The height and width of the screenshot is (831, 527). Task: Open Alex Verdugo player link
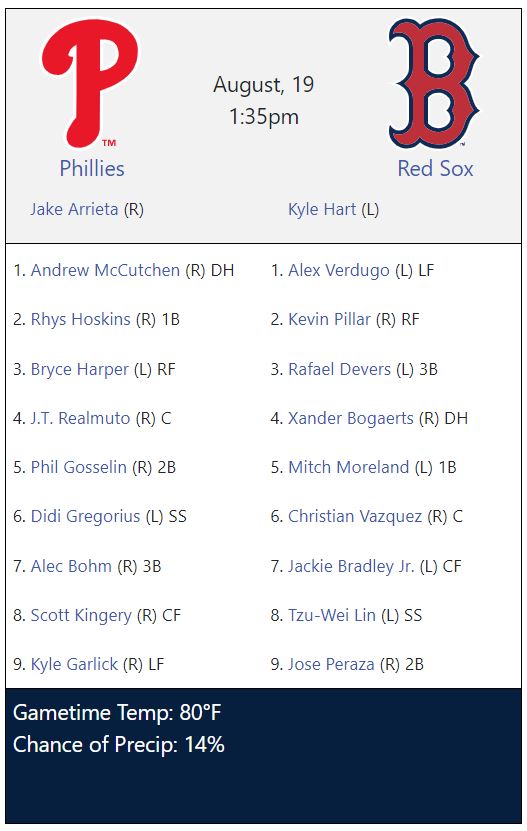[x=339, y=270]
